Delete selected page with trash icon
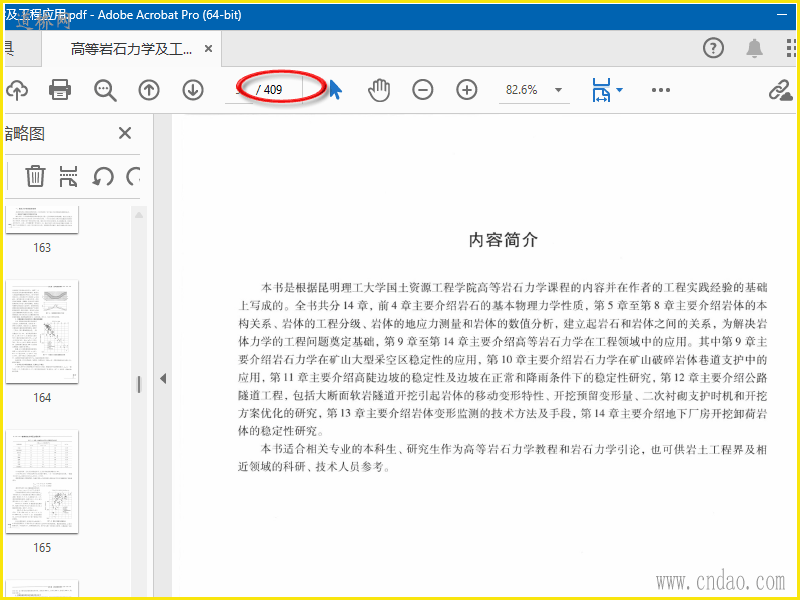The width and height of the screenshot is (800, 600). [x=35, y=176]
